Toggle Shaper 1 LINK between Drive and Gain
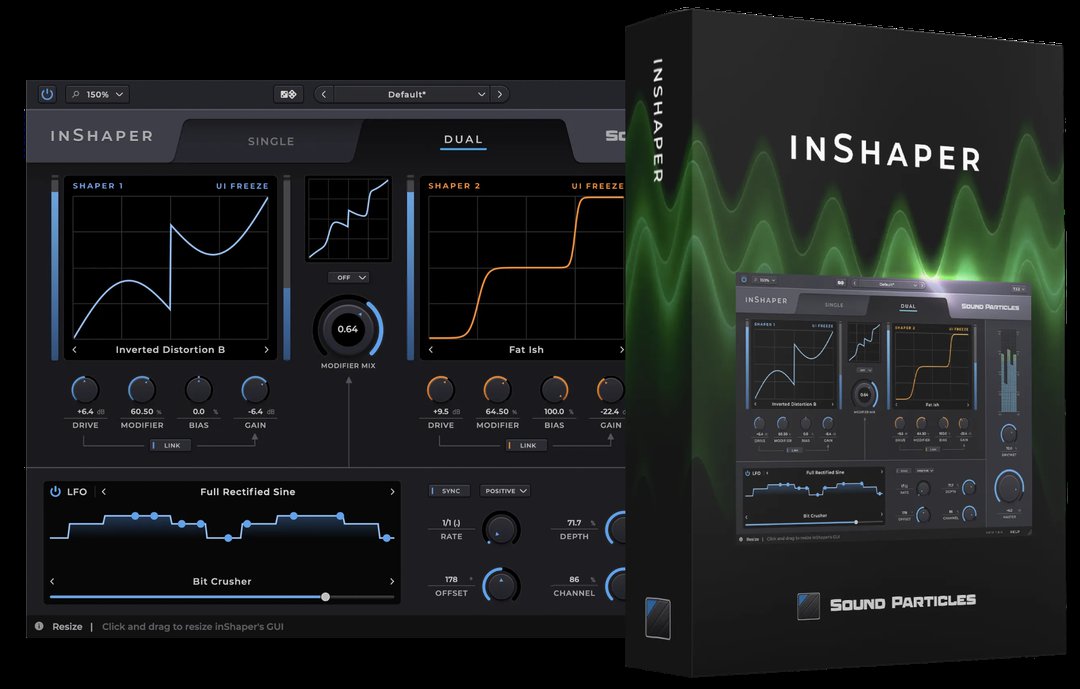 point(169,446)
